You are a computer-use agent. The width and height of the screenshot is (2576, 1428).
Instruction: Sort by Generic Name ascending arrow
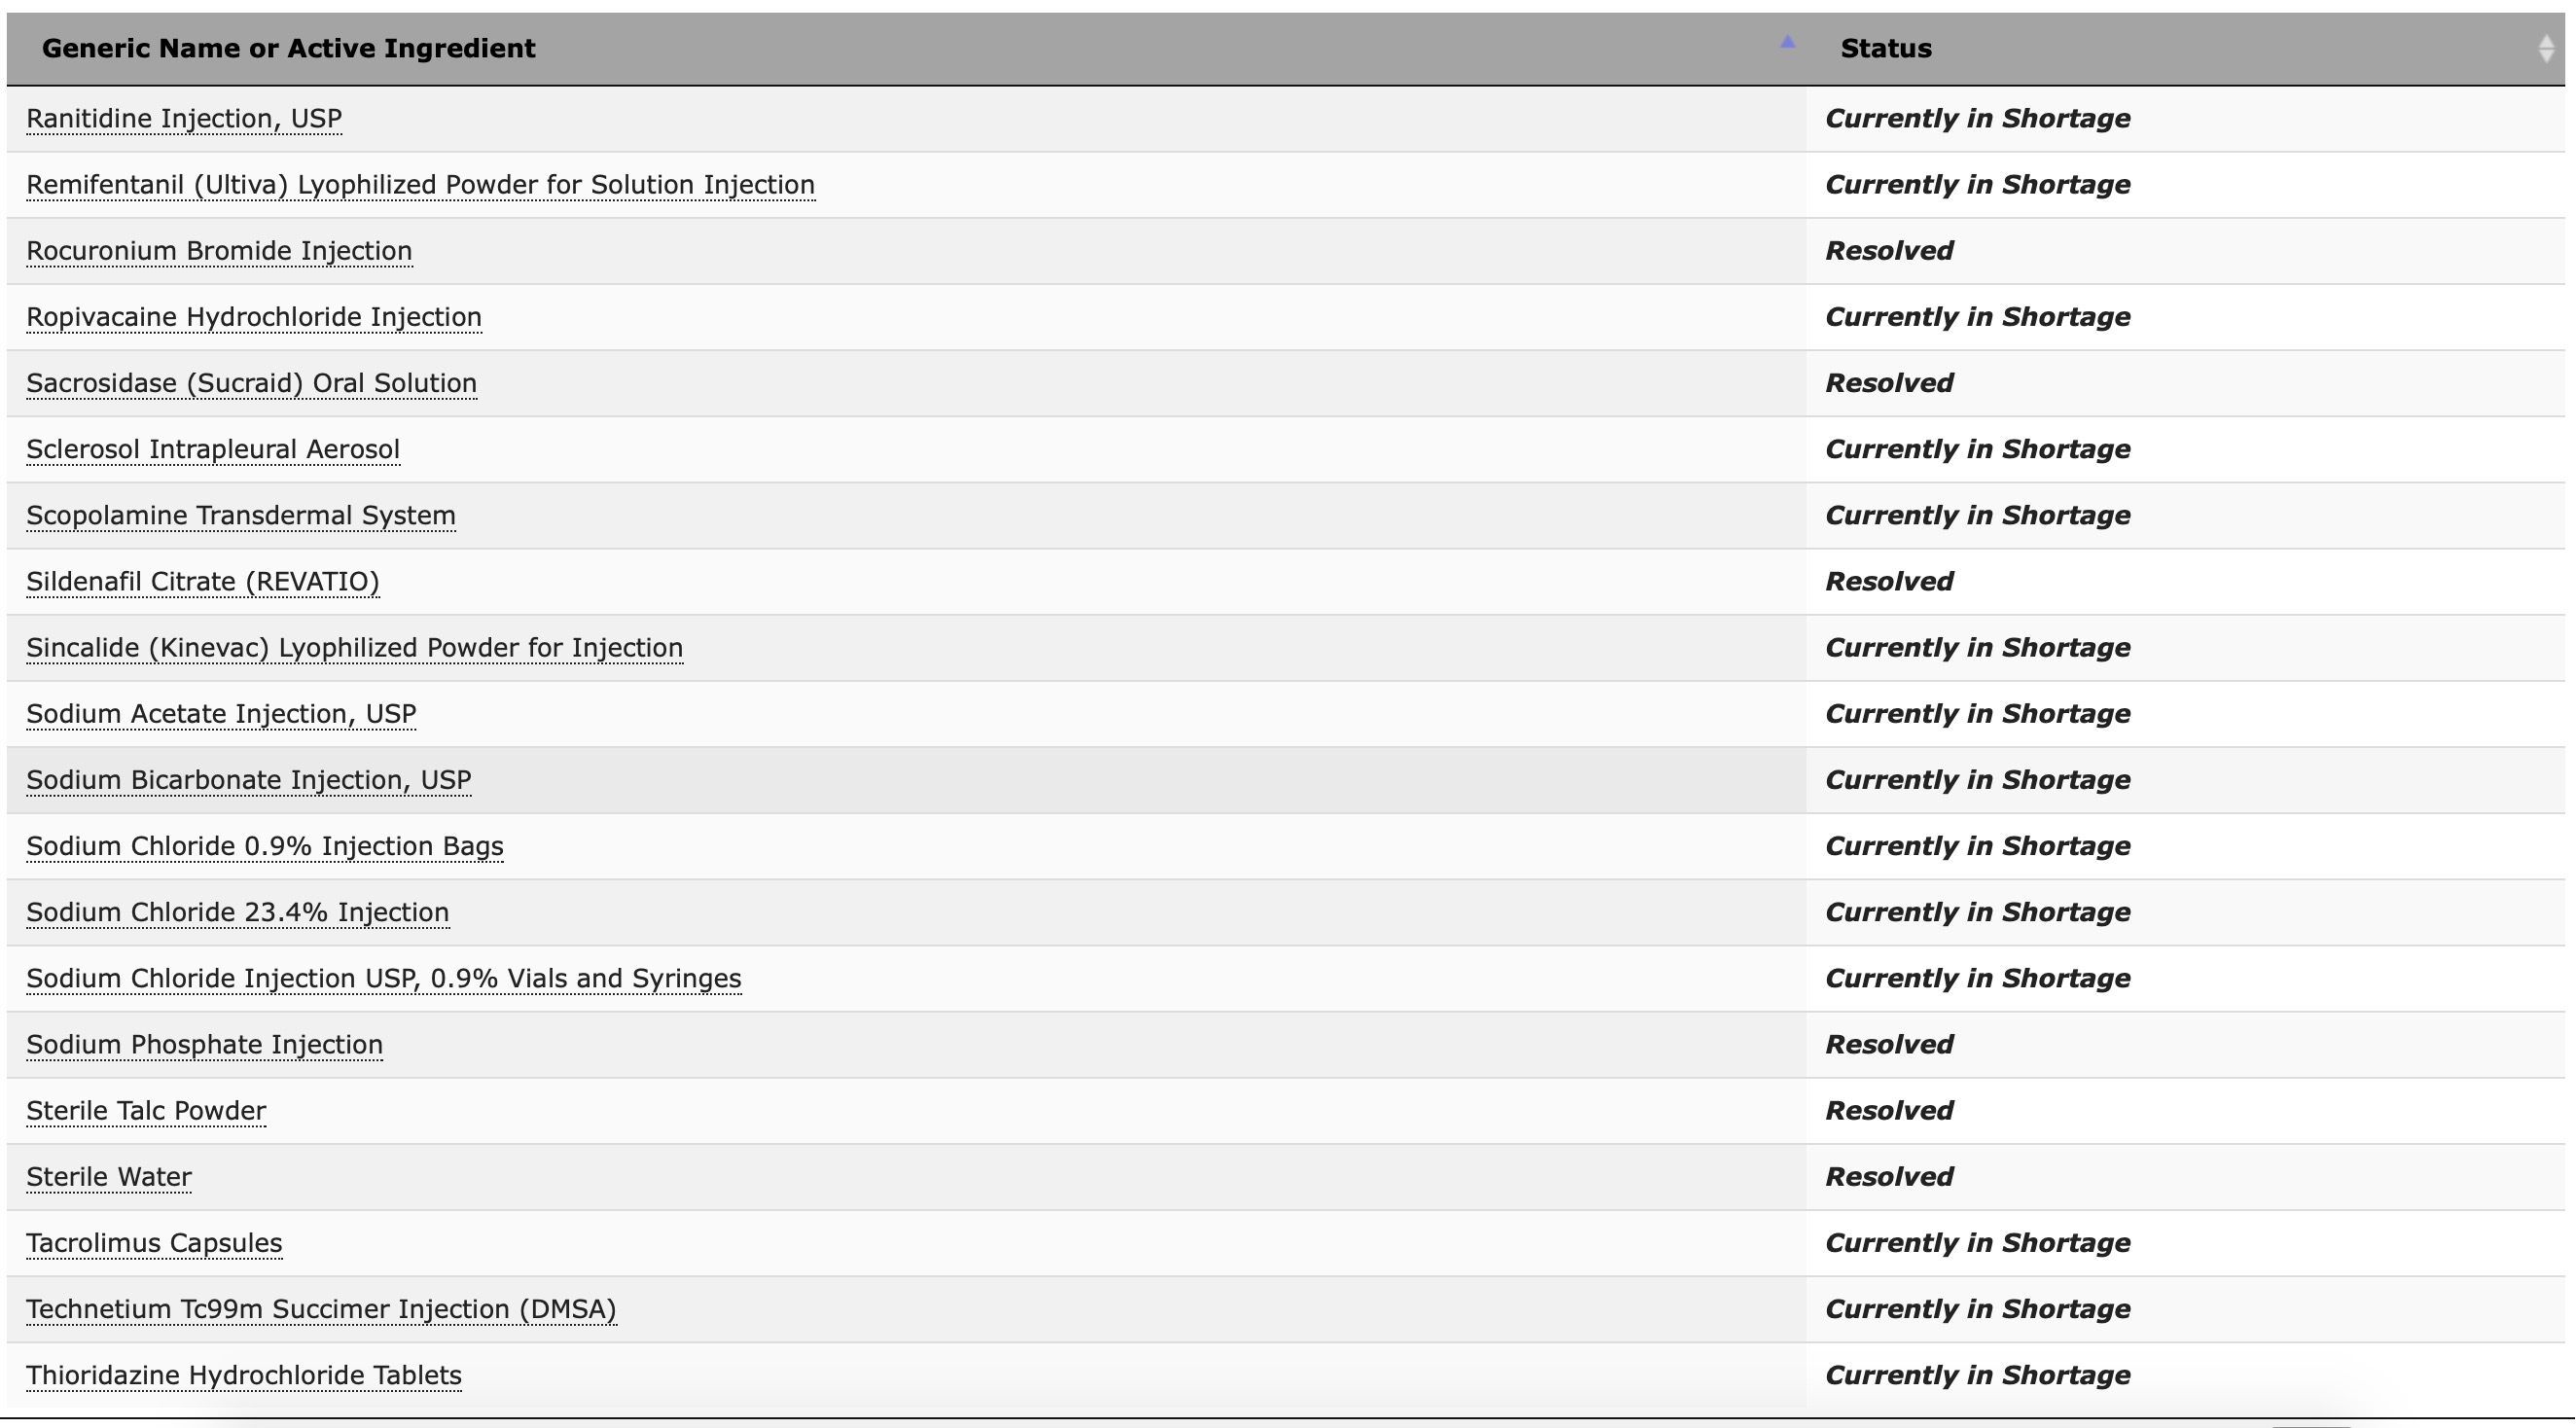[x=1787, y=42]
